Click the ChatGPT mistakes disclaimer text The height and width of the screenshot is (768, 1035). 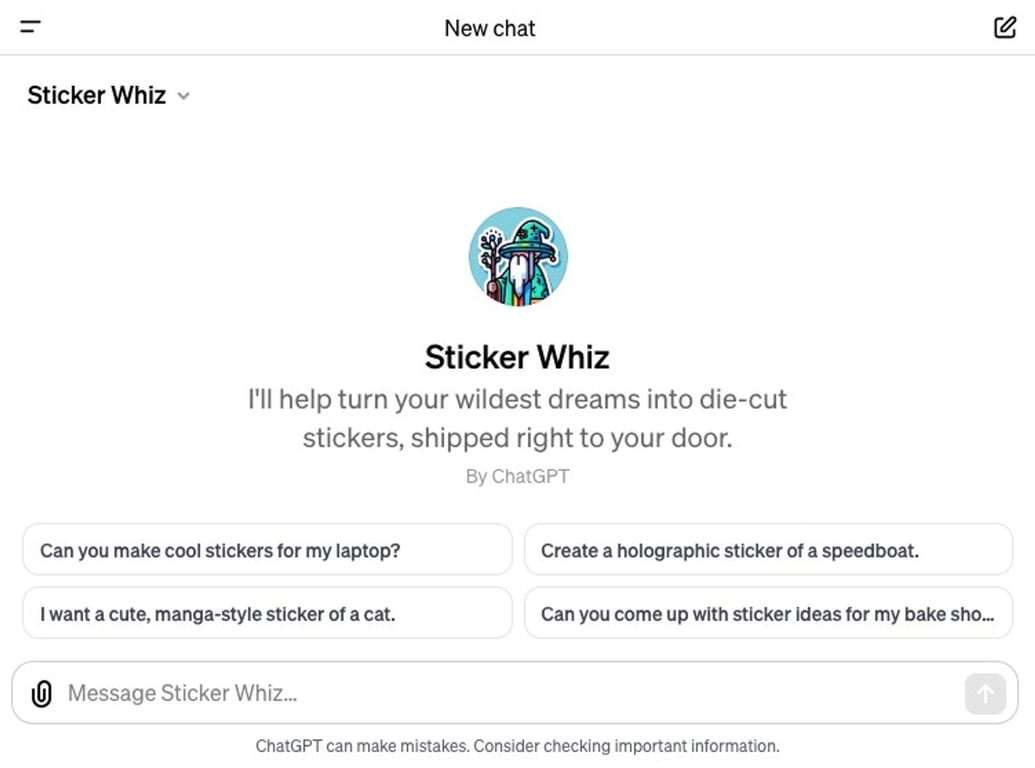tap(517, 745)
